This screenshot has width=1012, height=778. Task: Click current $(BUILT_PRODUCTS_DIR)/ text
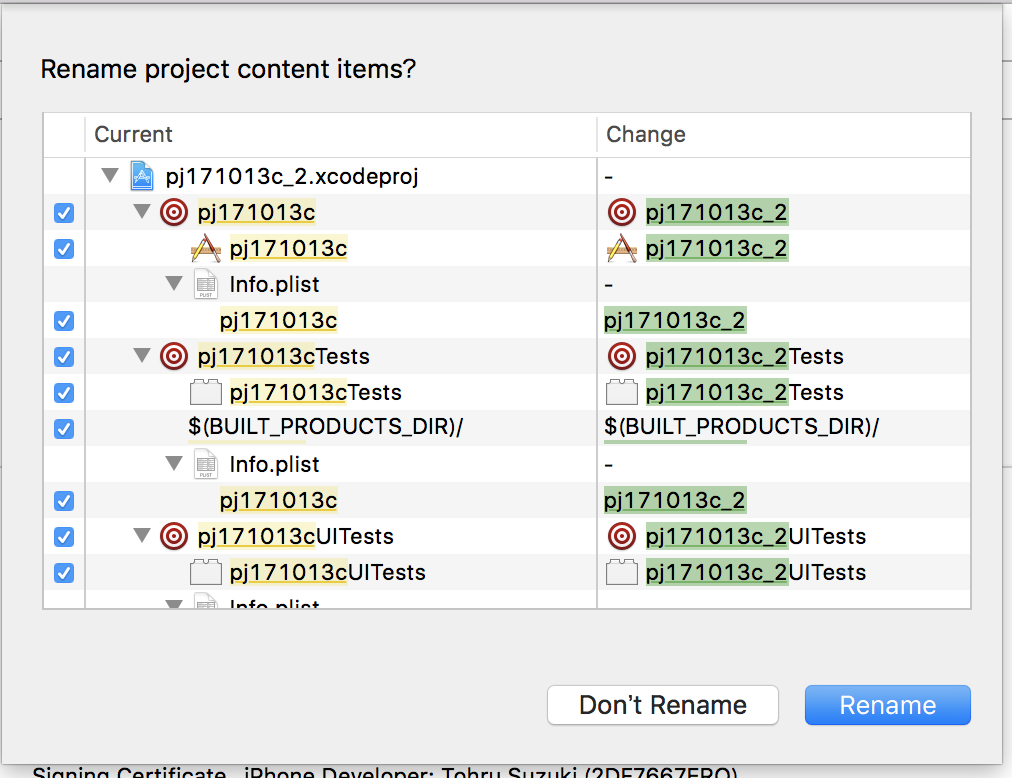pyautogui.click(x=325, y=427)
